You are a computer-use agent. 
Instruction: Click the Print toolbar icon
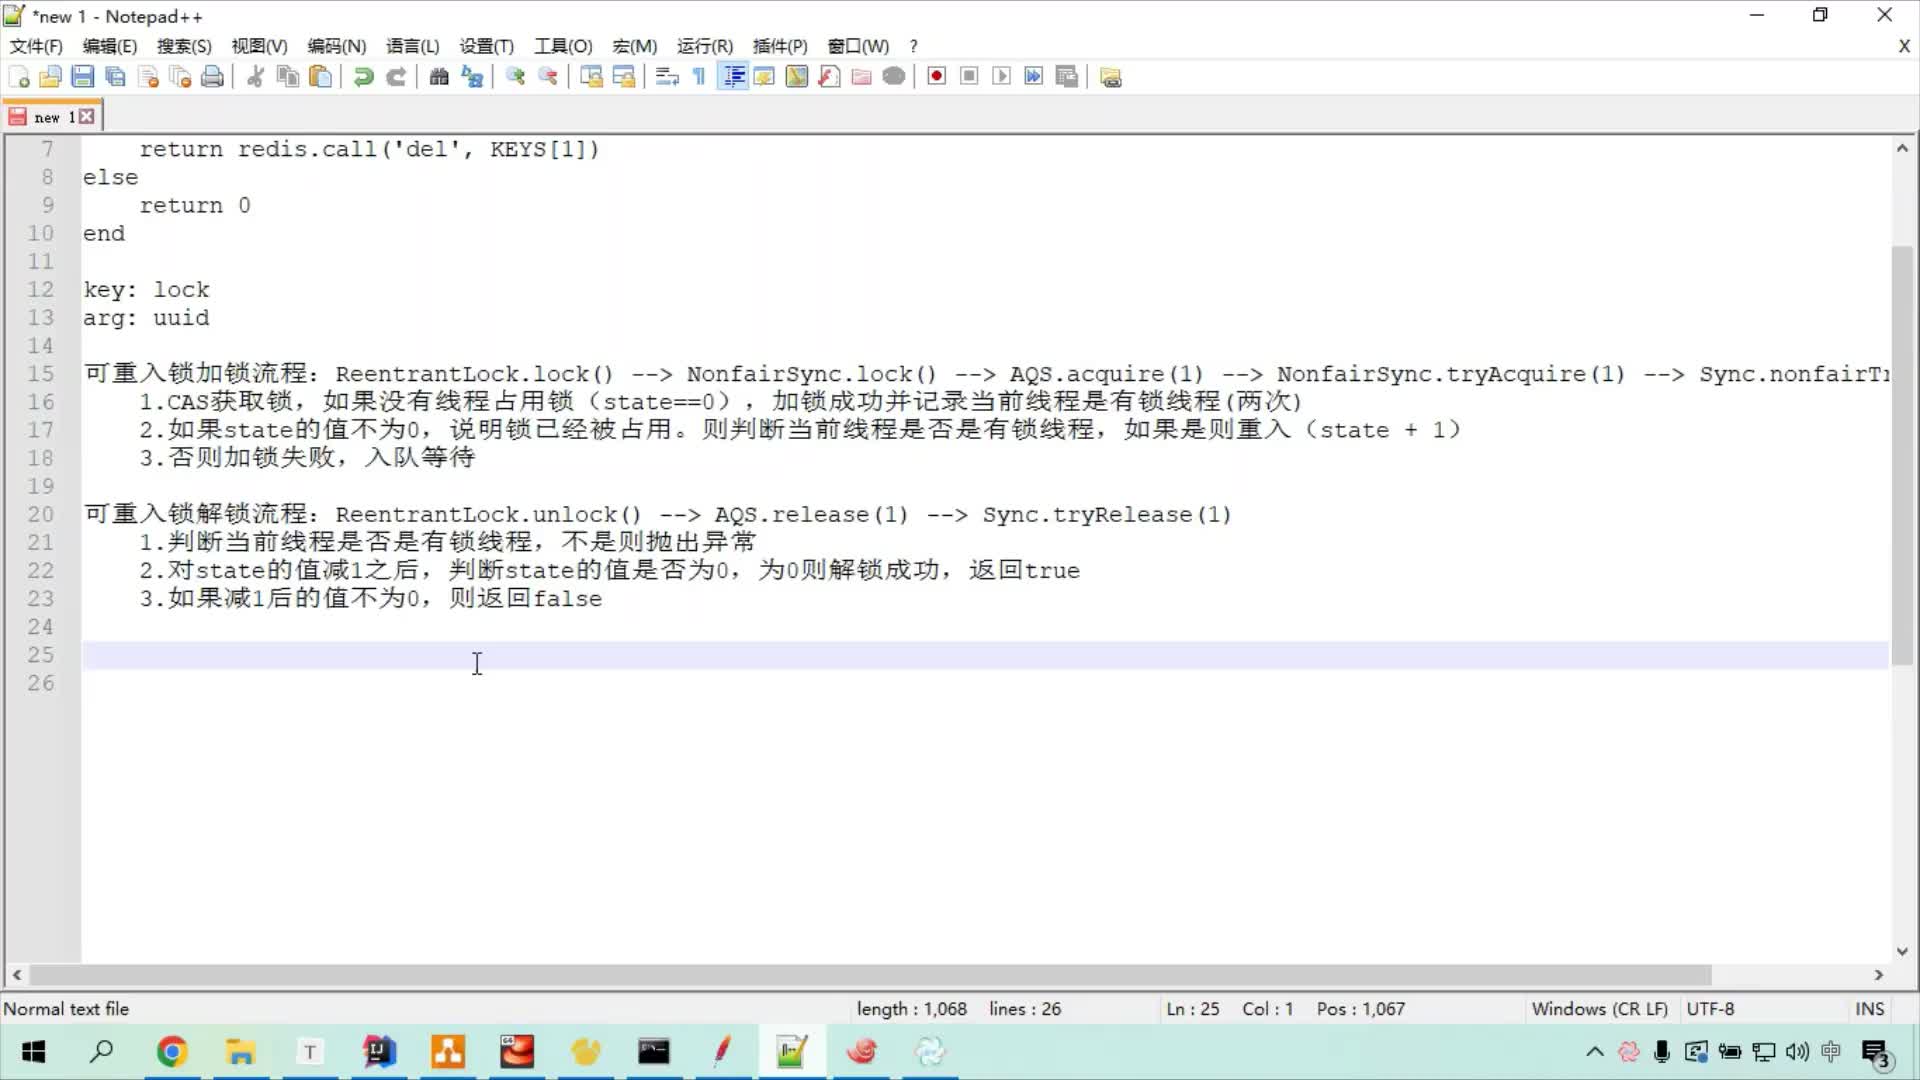pyautogui.click(x=212, y=77)
